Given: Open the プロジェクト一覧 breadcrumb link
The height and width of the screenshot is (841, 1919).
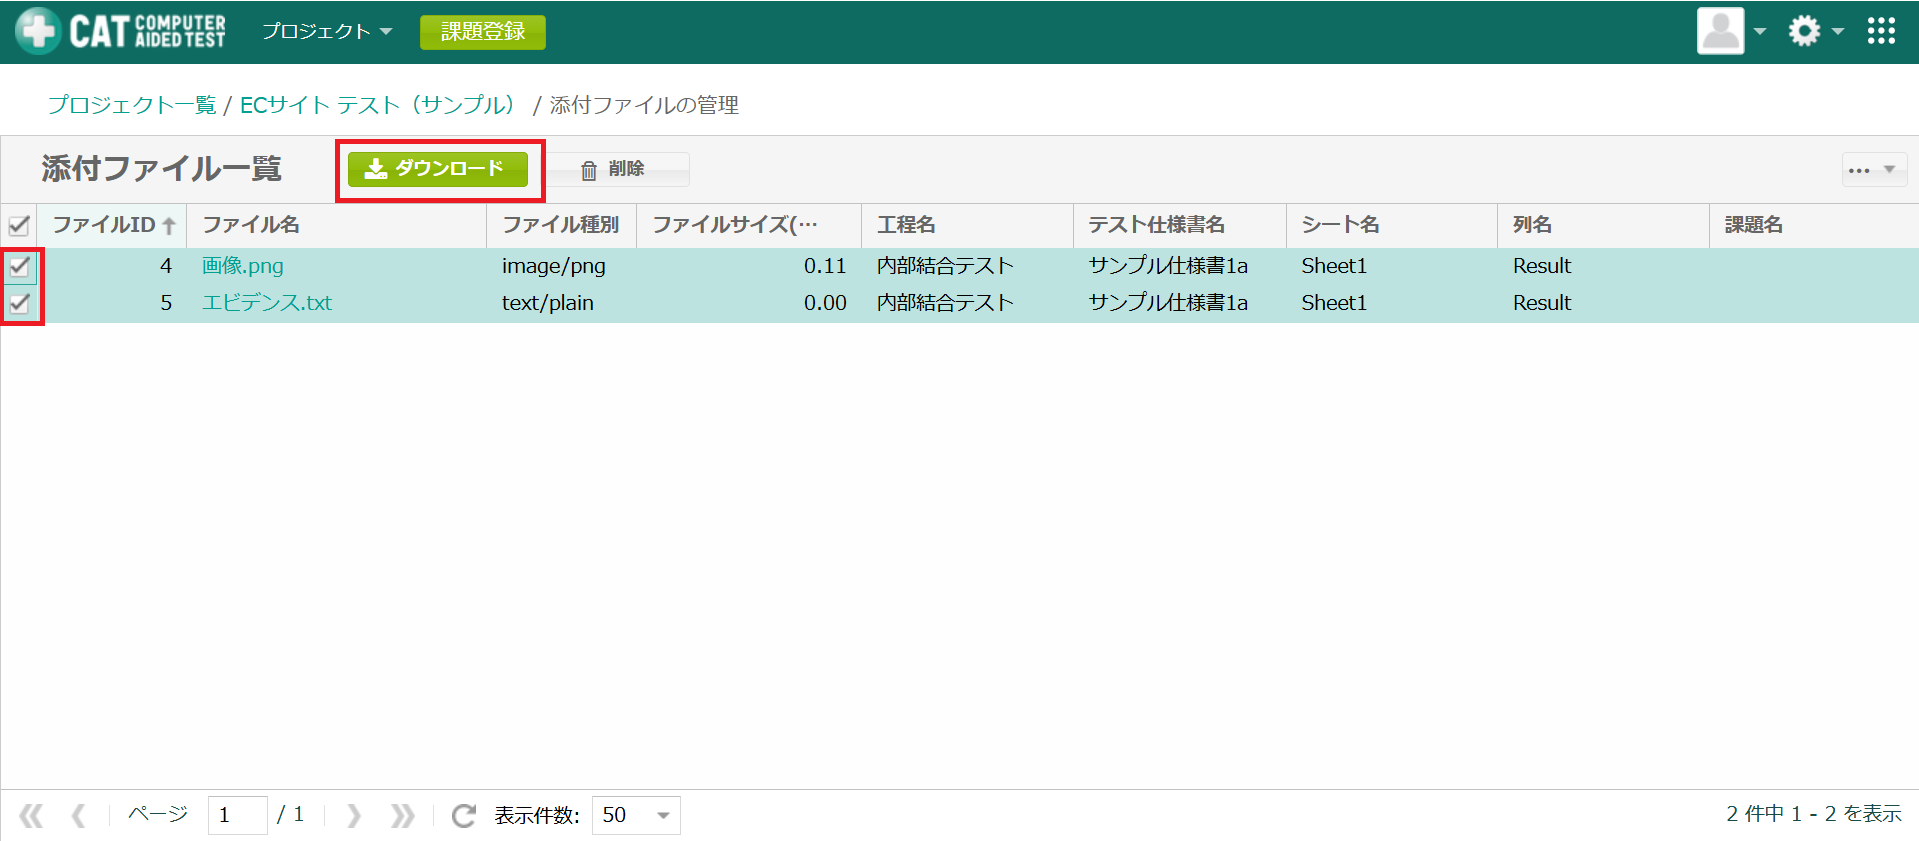Looking at the screenshot, I should click(132, 105).
